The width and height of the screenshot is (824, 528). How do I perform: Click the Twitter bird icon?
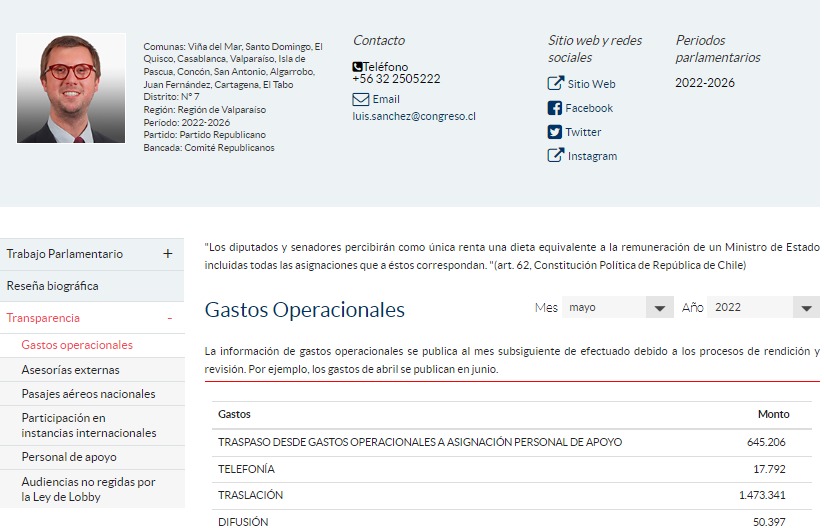click(x=555, y=132)
